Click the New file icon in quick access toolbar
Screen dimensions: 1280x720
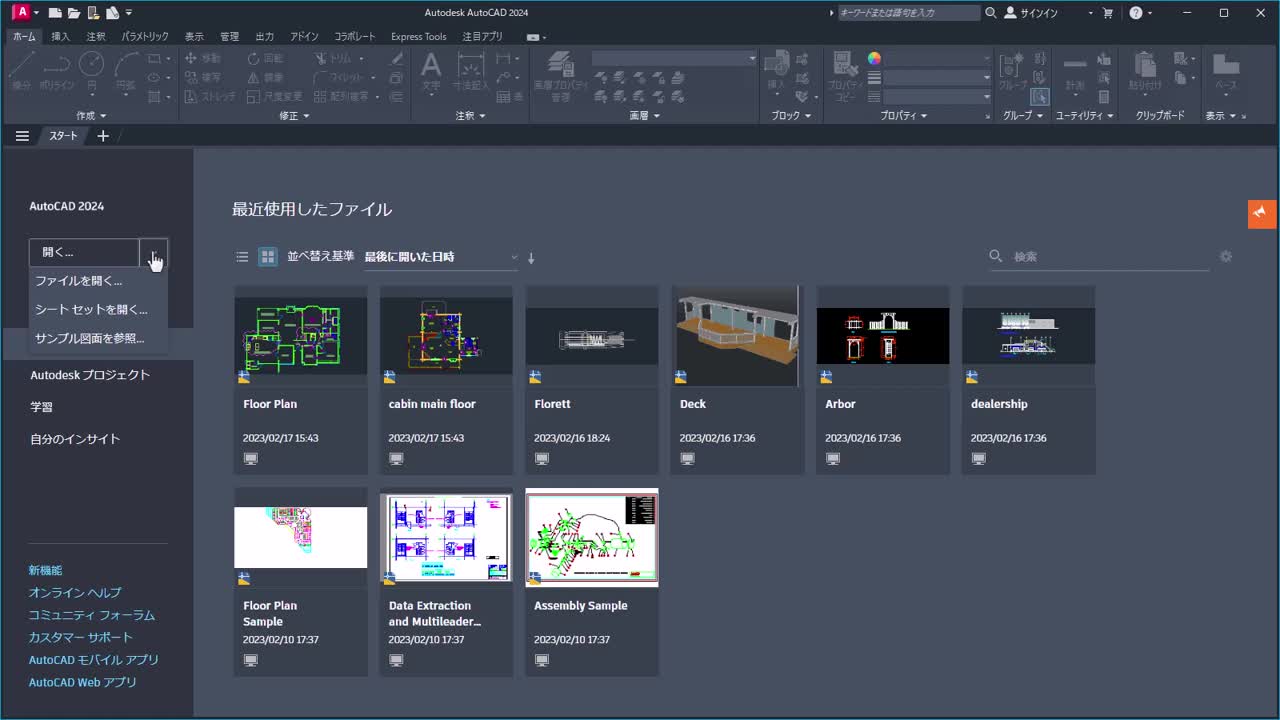coord(55,13)
